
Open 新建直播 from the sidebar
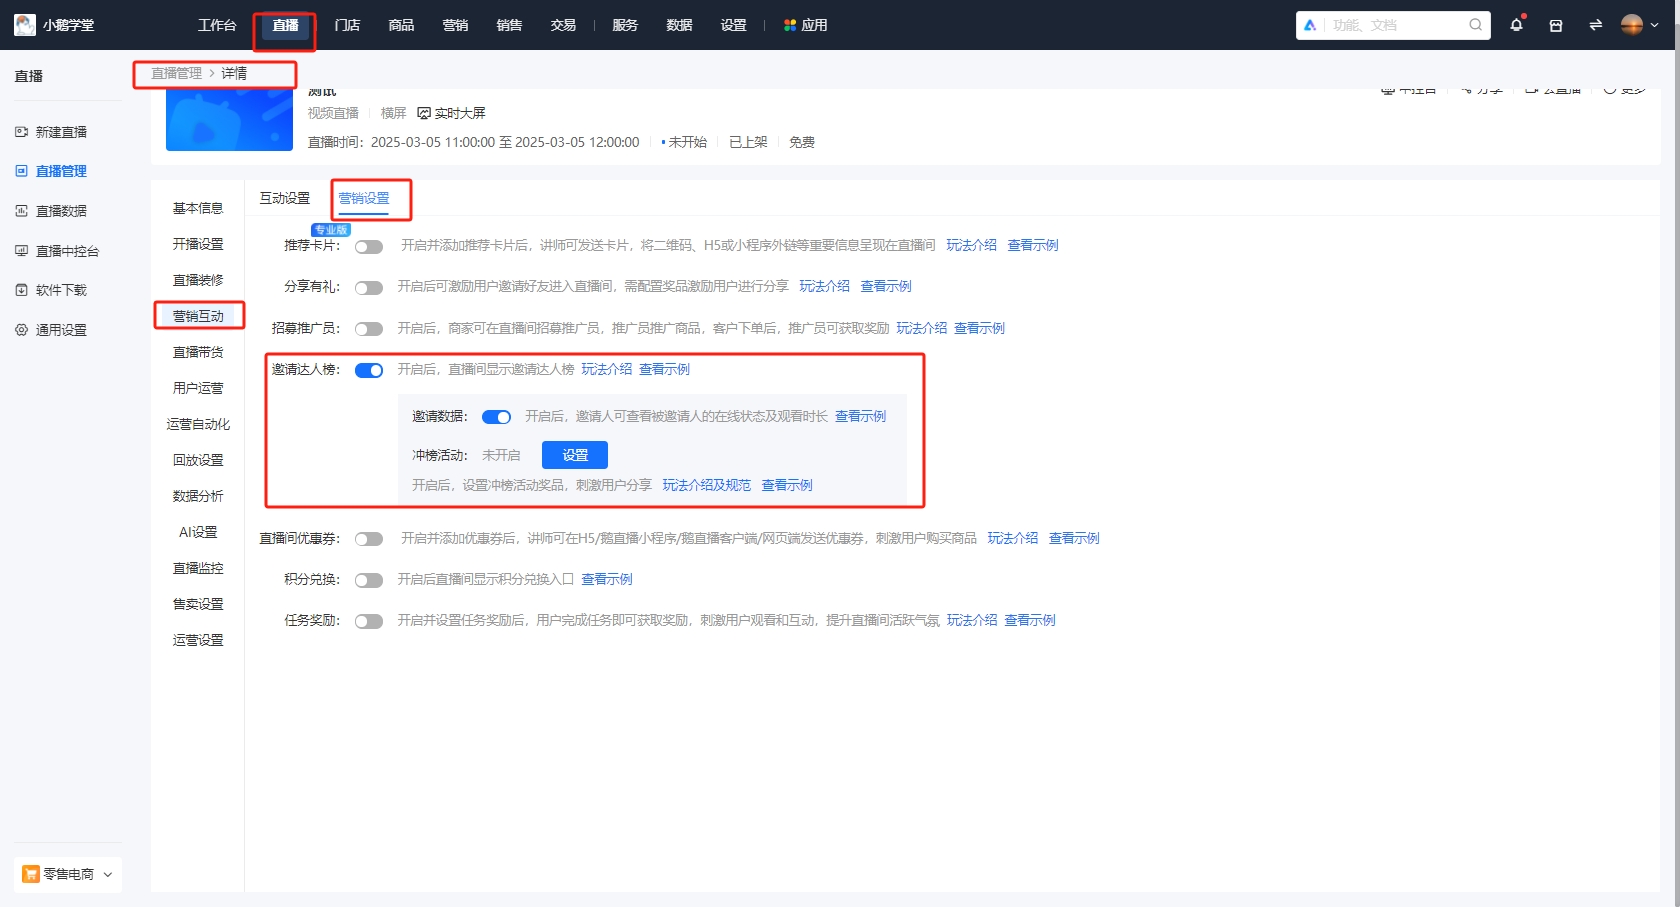pos(60,131)
